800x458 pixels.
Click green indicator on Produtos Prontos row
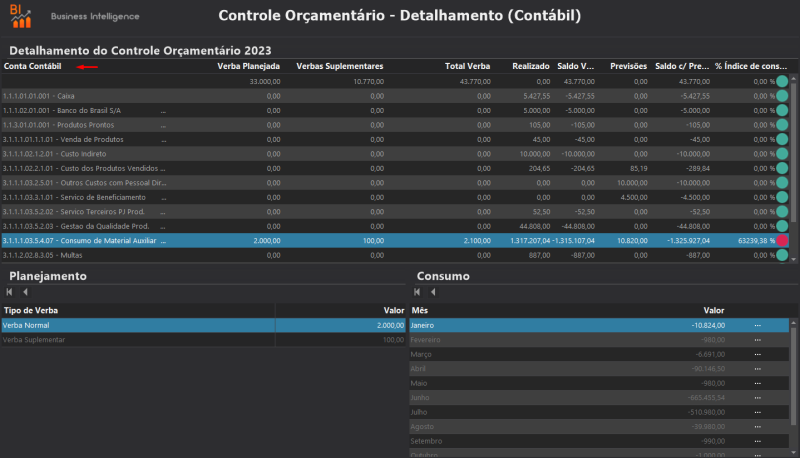coord(782,124)
